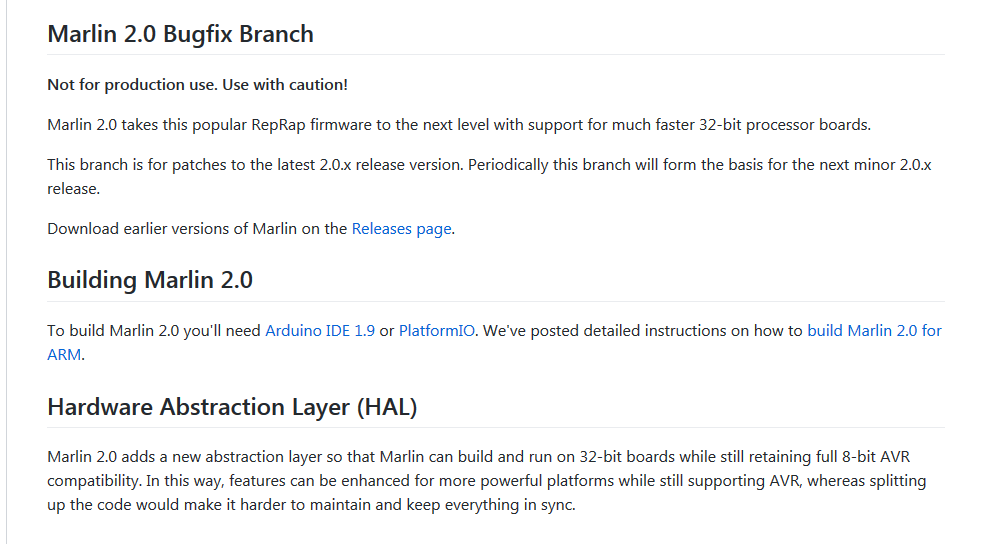Click the word RepRap in the intro paragraph

278,125
